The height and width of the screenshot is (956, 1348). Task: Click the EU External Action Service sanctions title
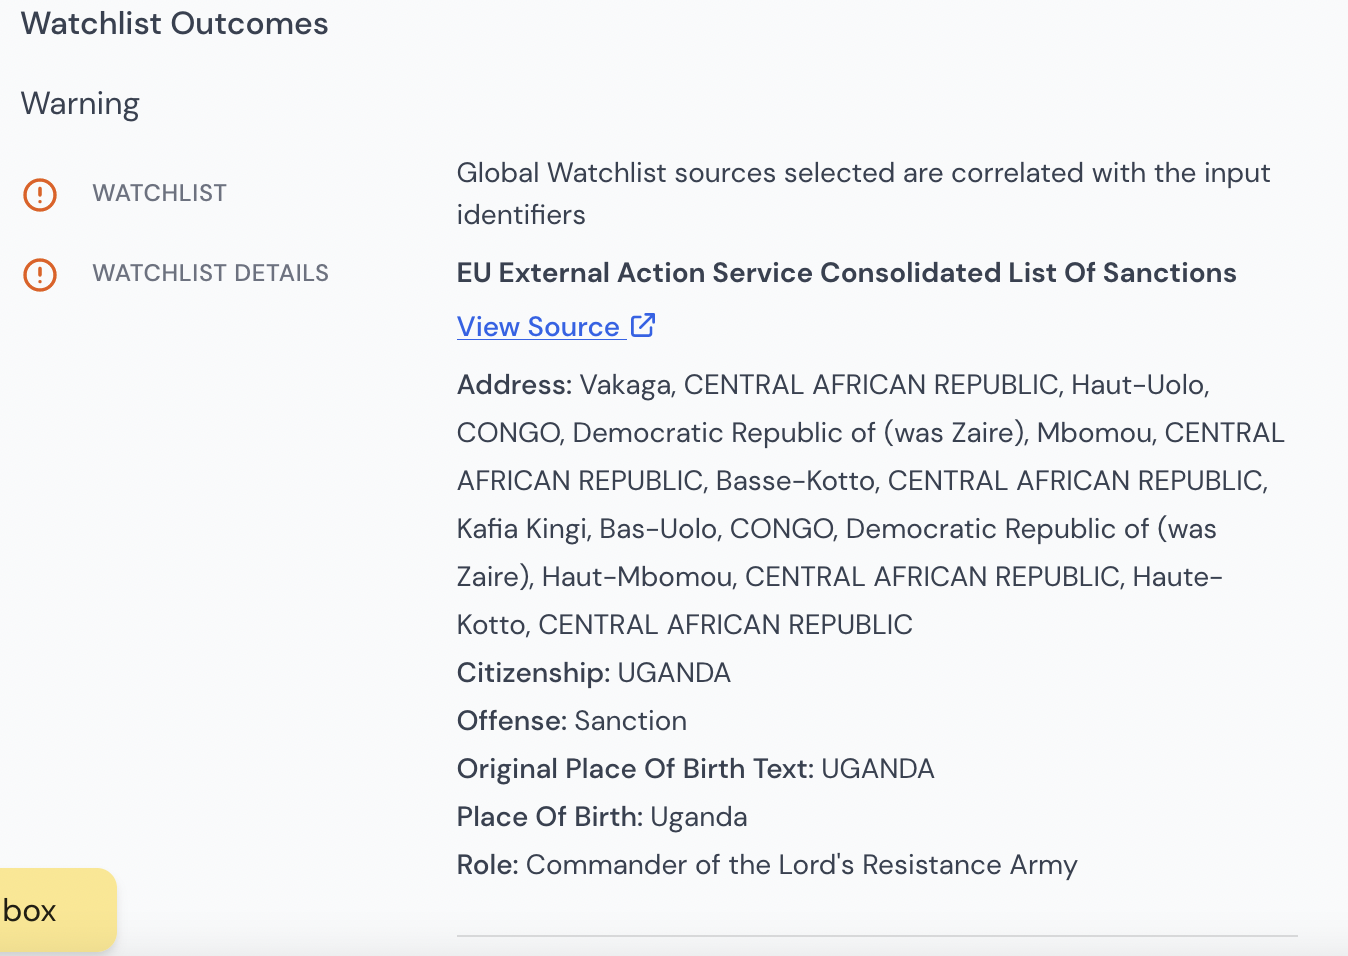point(847,273)
